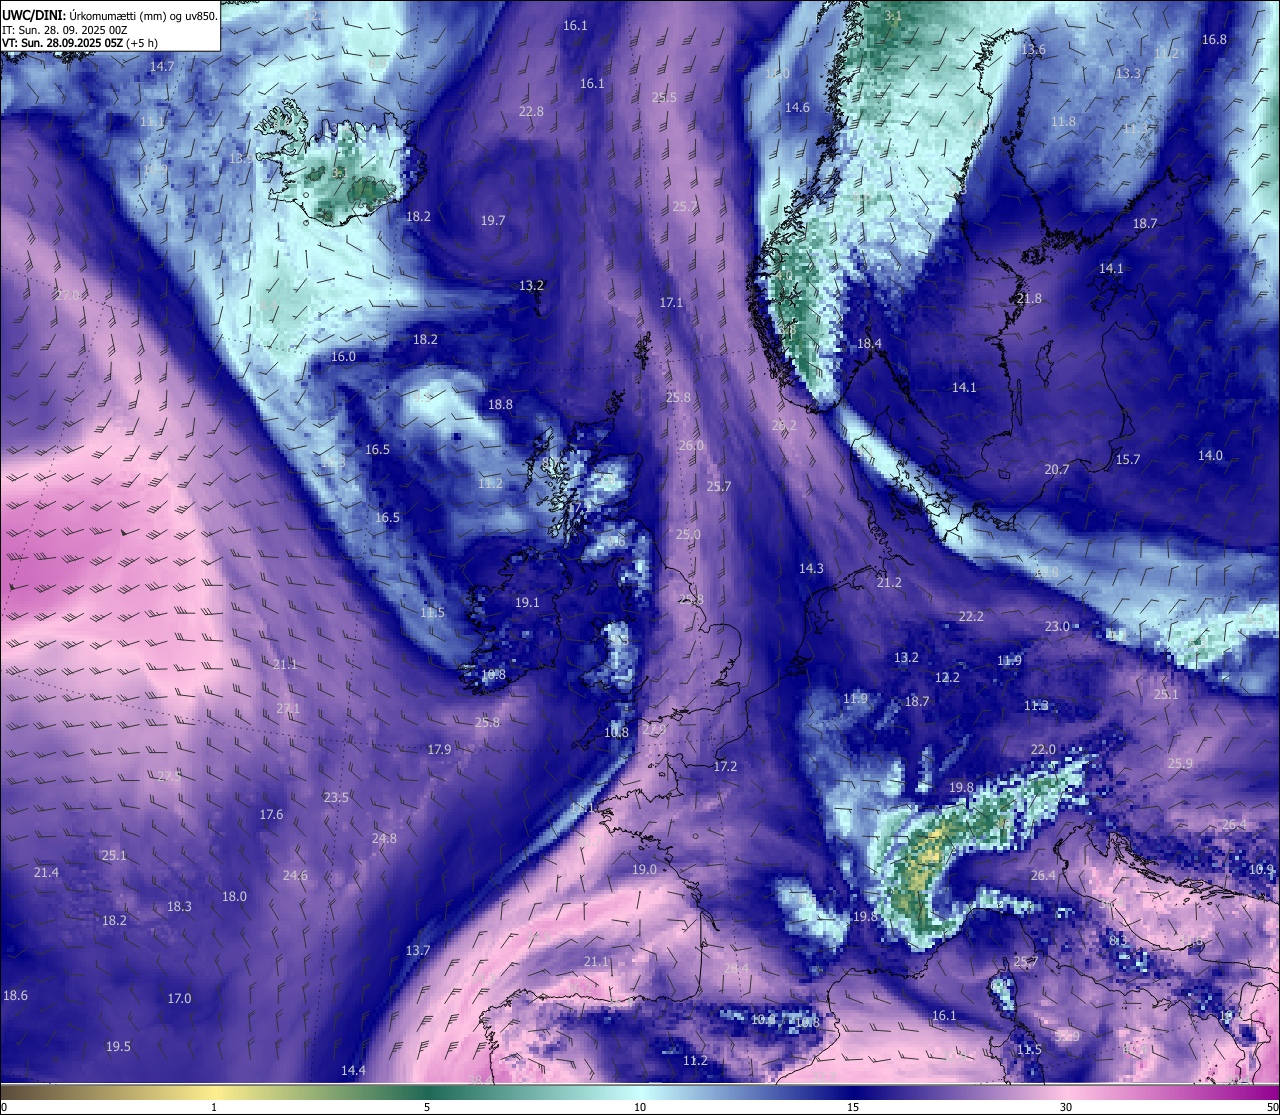The height and width of the screenshot is (1115, 1280).
Task: Click the 50 tick on the color scale
Action: (1272, 1107)
